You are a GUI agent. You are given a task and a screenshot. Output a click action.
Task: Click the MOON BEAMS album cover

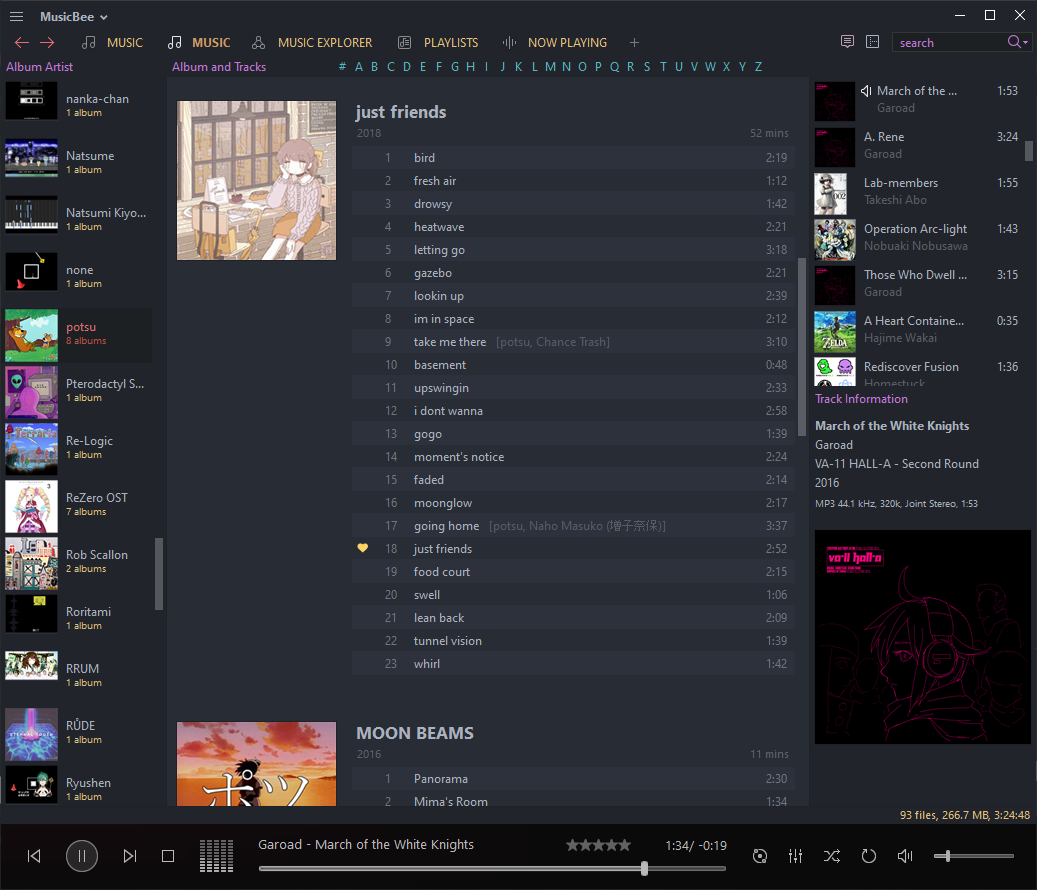pos(257,764)
